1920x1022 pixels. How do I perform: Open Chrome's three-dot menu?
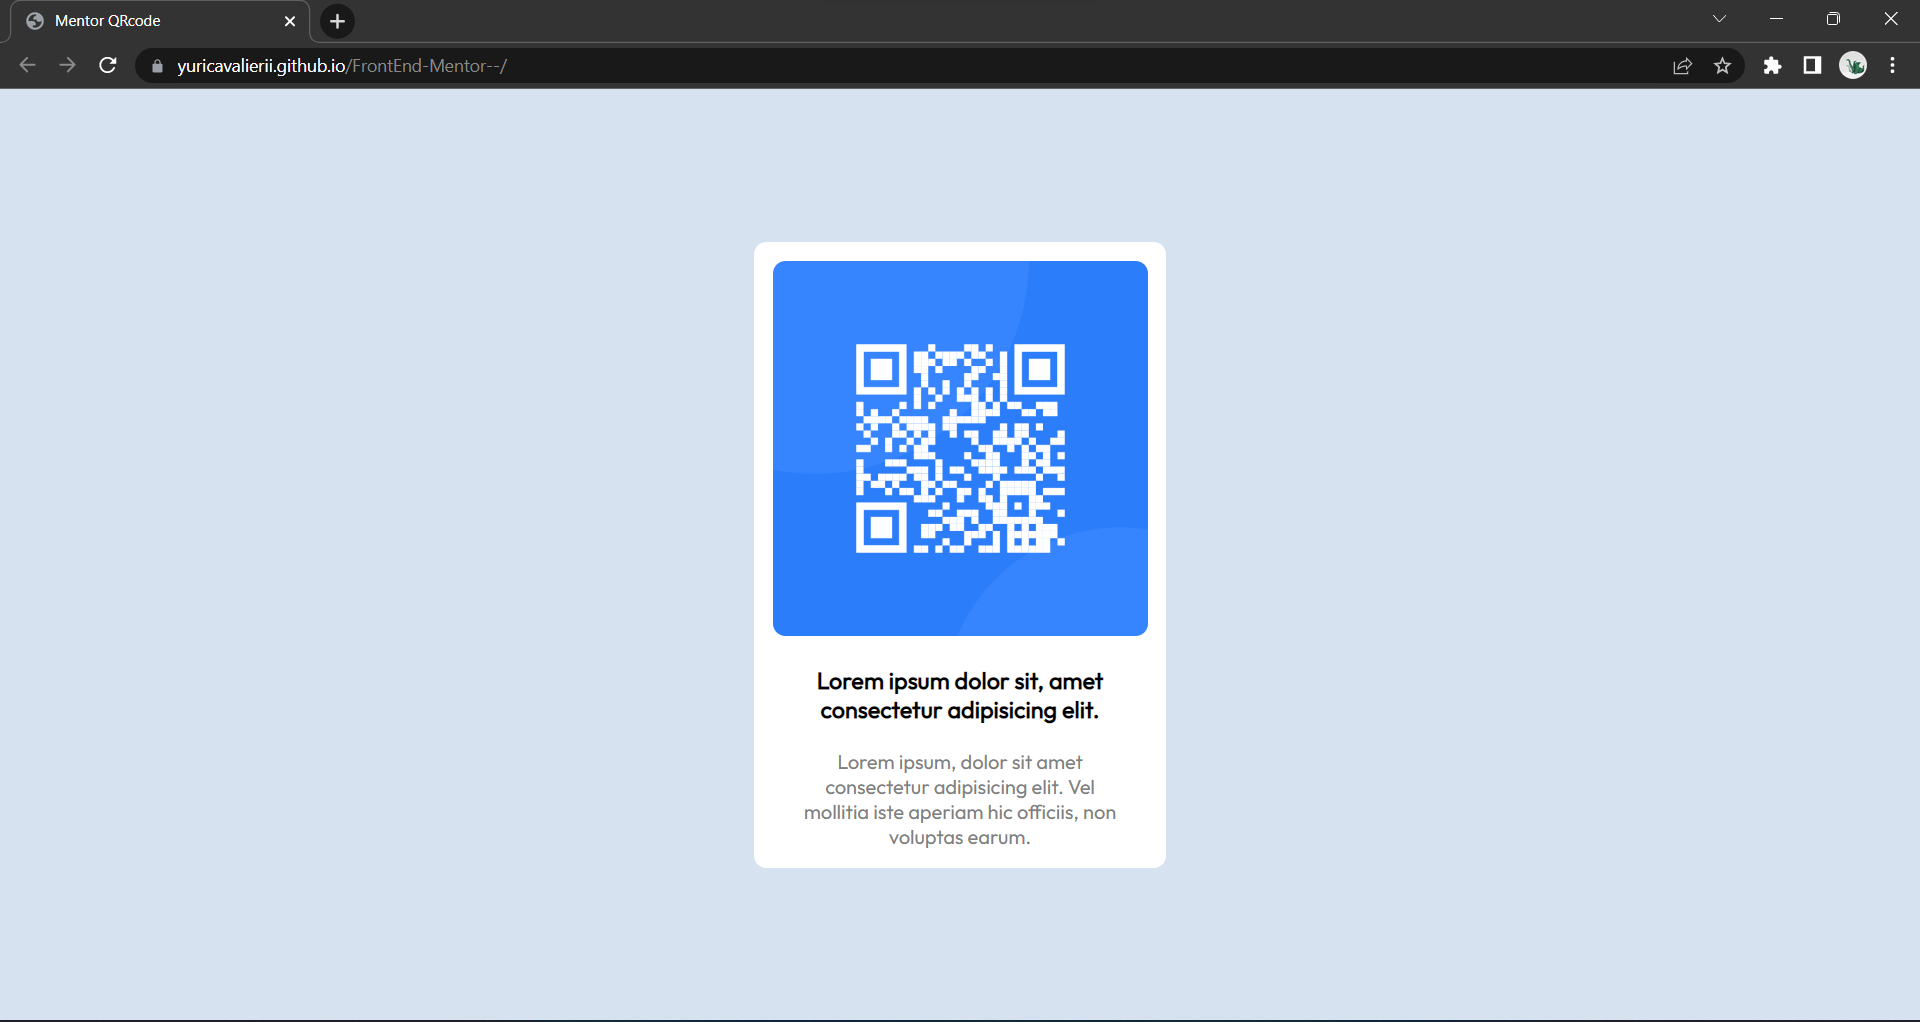coord(1893,66)
